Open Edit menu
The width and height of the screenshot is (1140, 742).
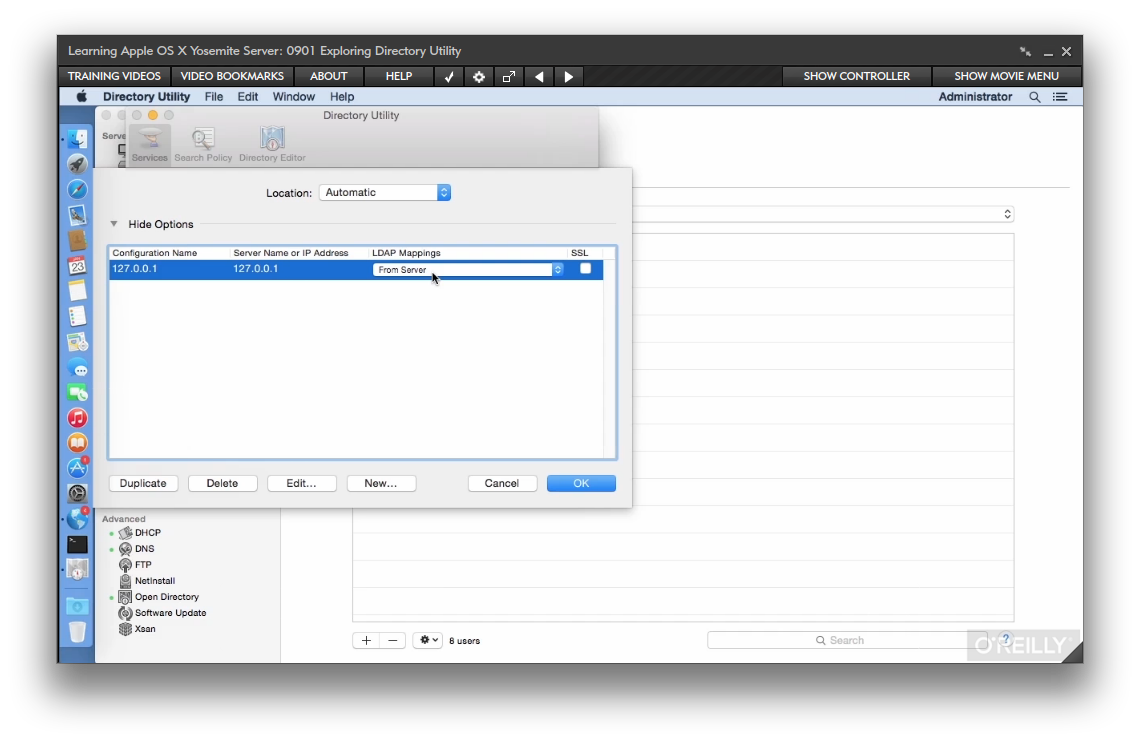click(248, 97)
